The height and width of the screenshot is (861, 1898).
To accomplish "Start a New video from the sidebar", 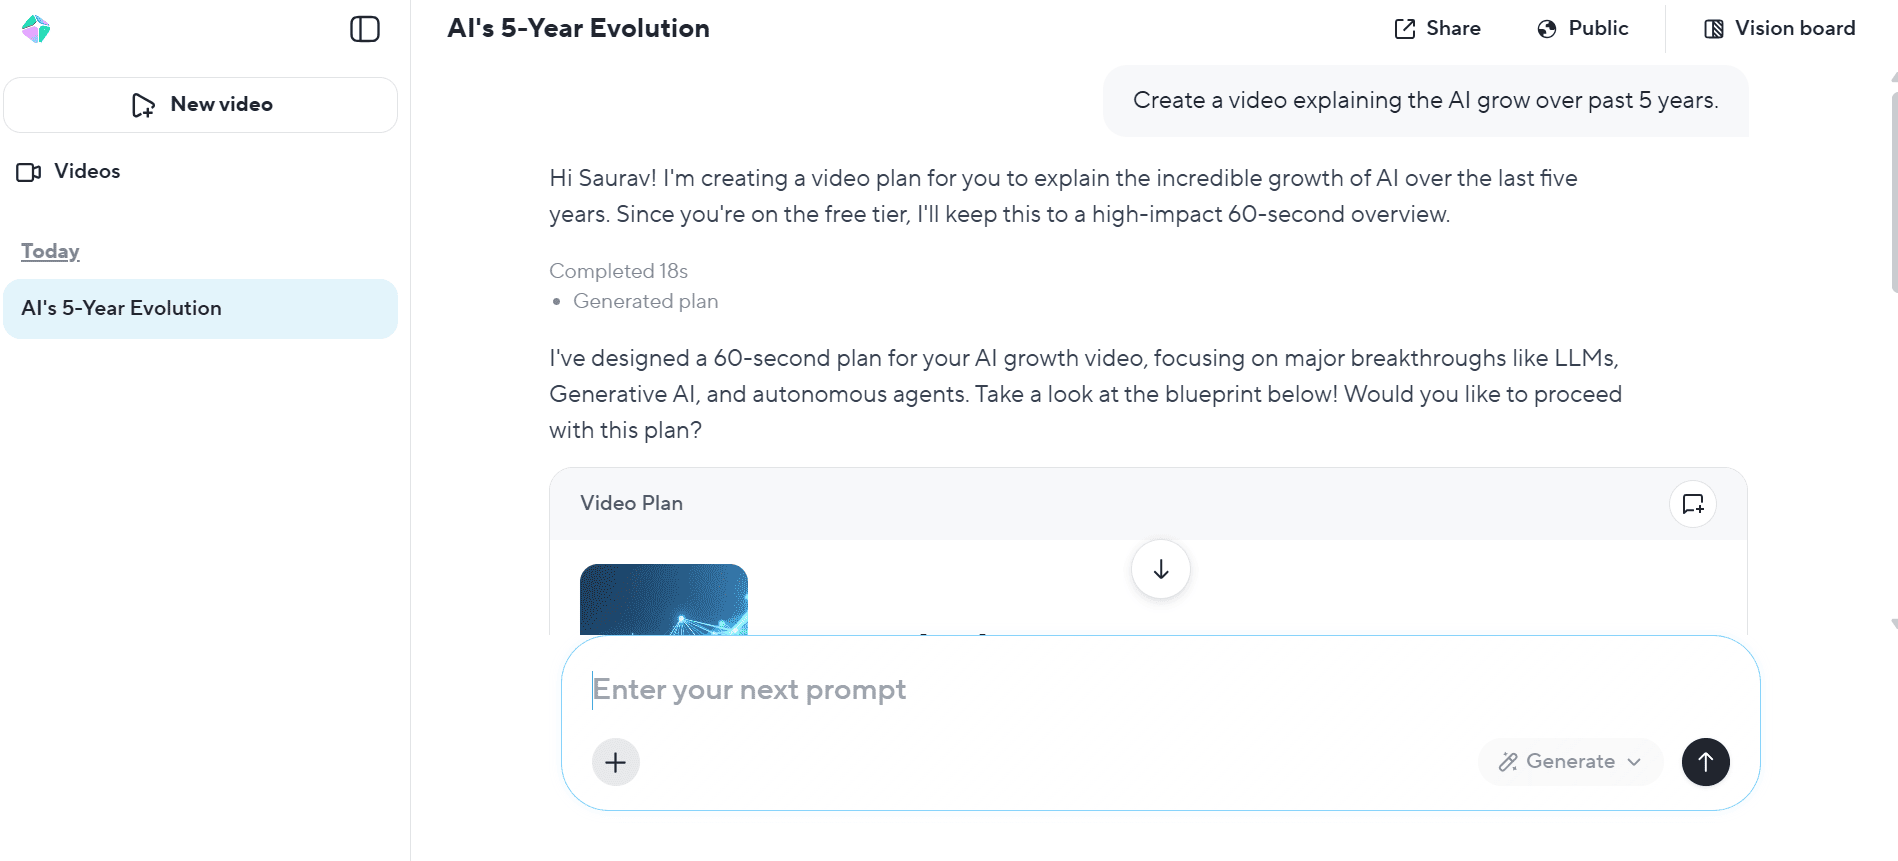I will pos(200,104).
